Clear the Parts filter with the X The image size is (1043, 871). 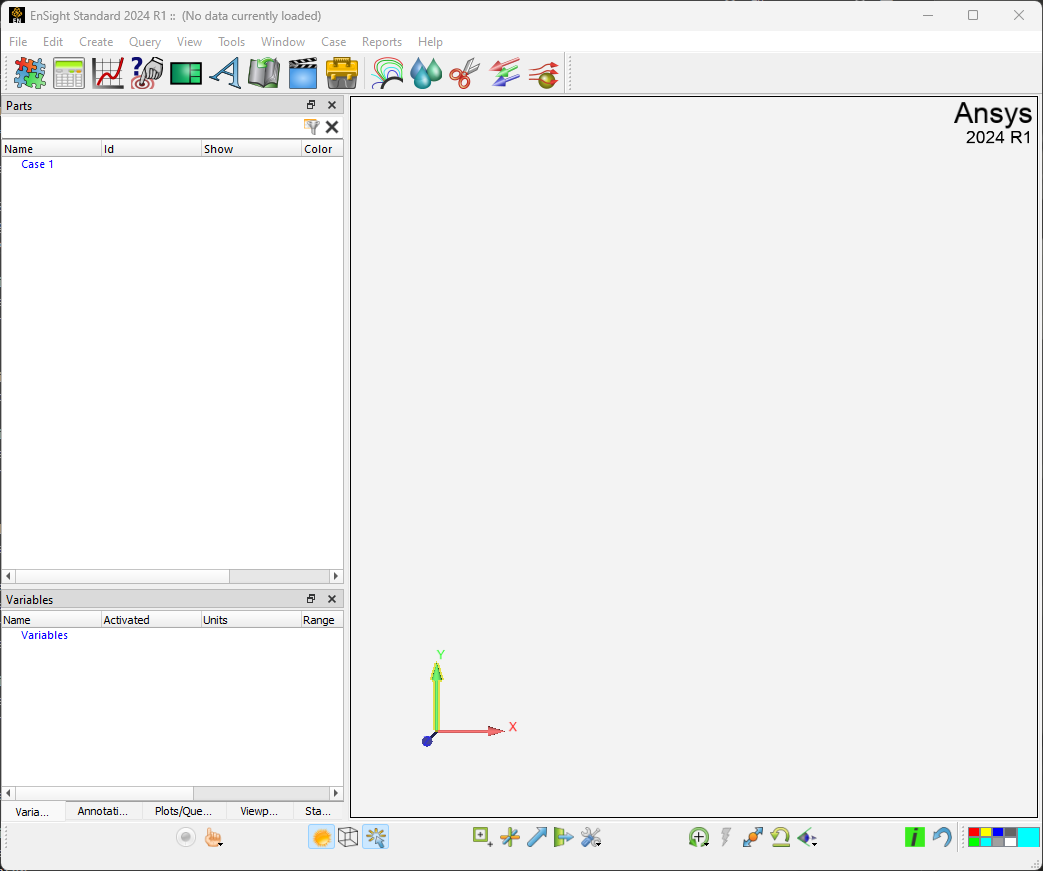332,126
